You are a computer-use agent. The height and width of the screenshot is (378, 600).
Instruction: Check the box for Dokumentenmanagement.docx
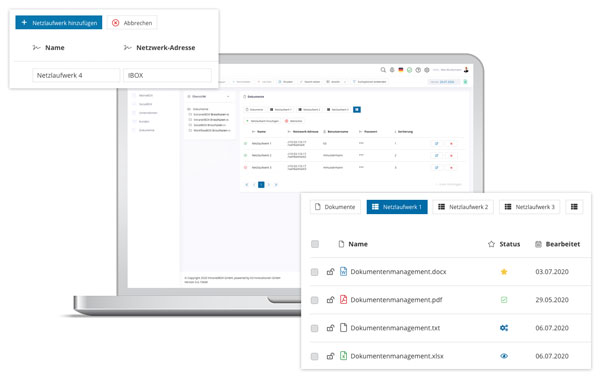[x=315, y=272]
